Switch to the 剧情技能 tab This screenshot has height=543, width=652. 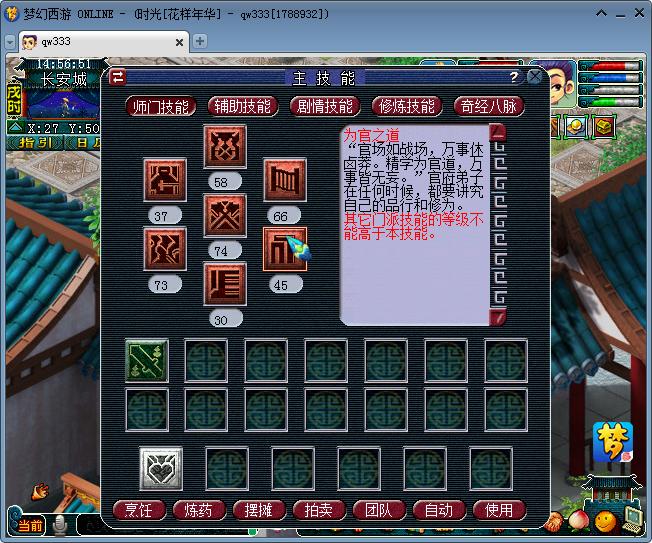324,106
